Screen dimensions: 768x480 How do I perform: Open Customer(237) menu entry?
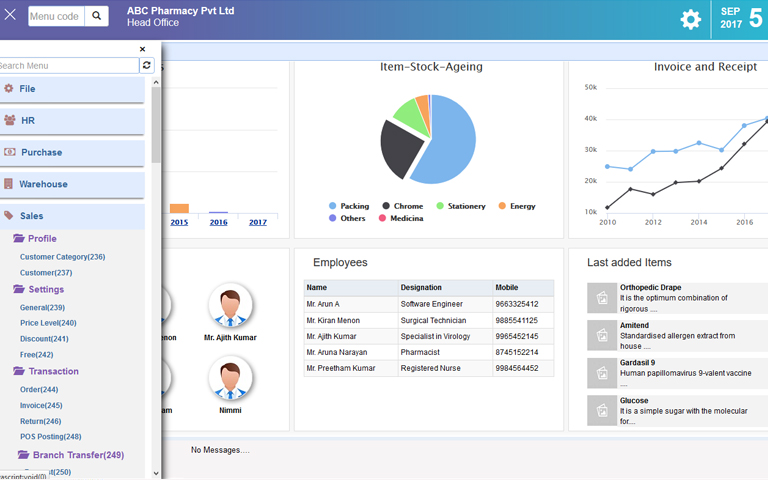46,273
